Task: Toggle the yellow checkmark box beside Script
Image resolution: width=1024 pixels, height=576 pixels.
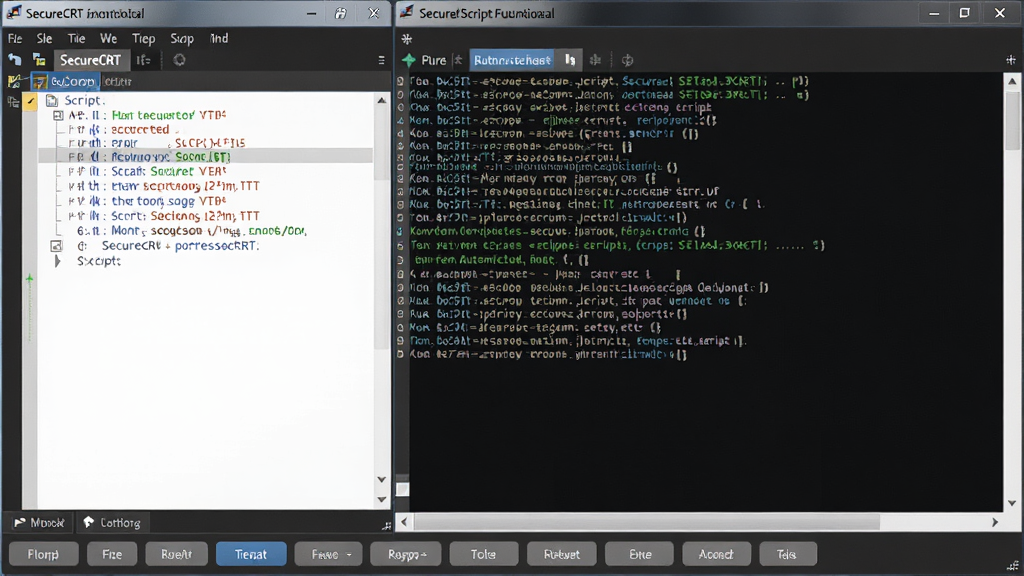Action: click(x=31, y=101)
